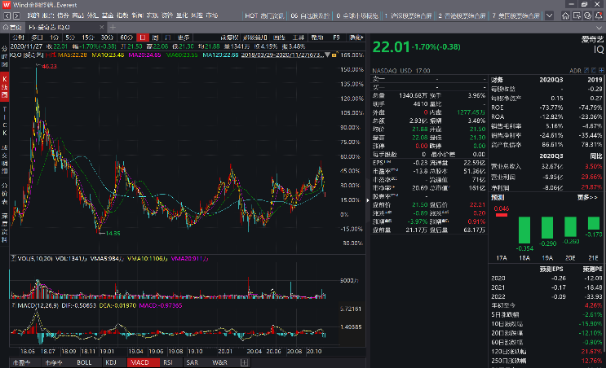Select the RSI indicator tab
Screen dimensions: 606x369
point(168,362)
